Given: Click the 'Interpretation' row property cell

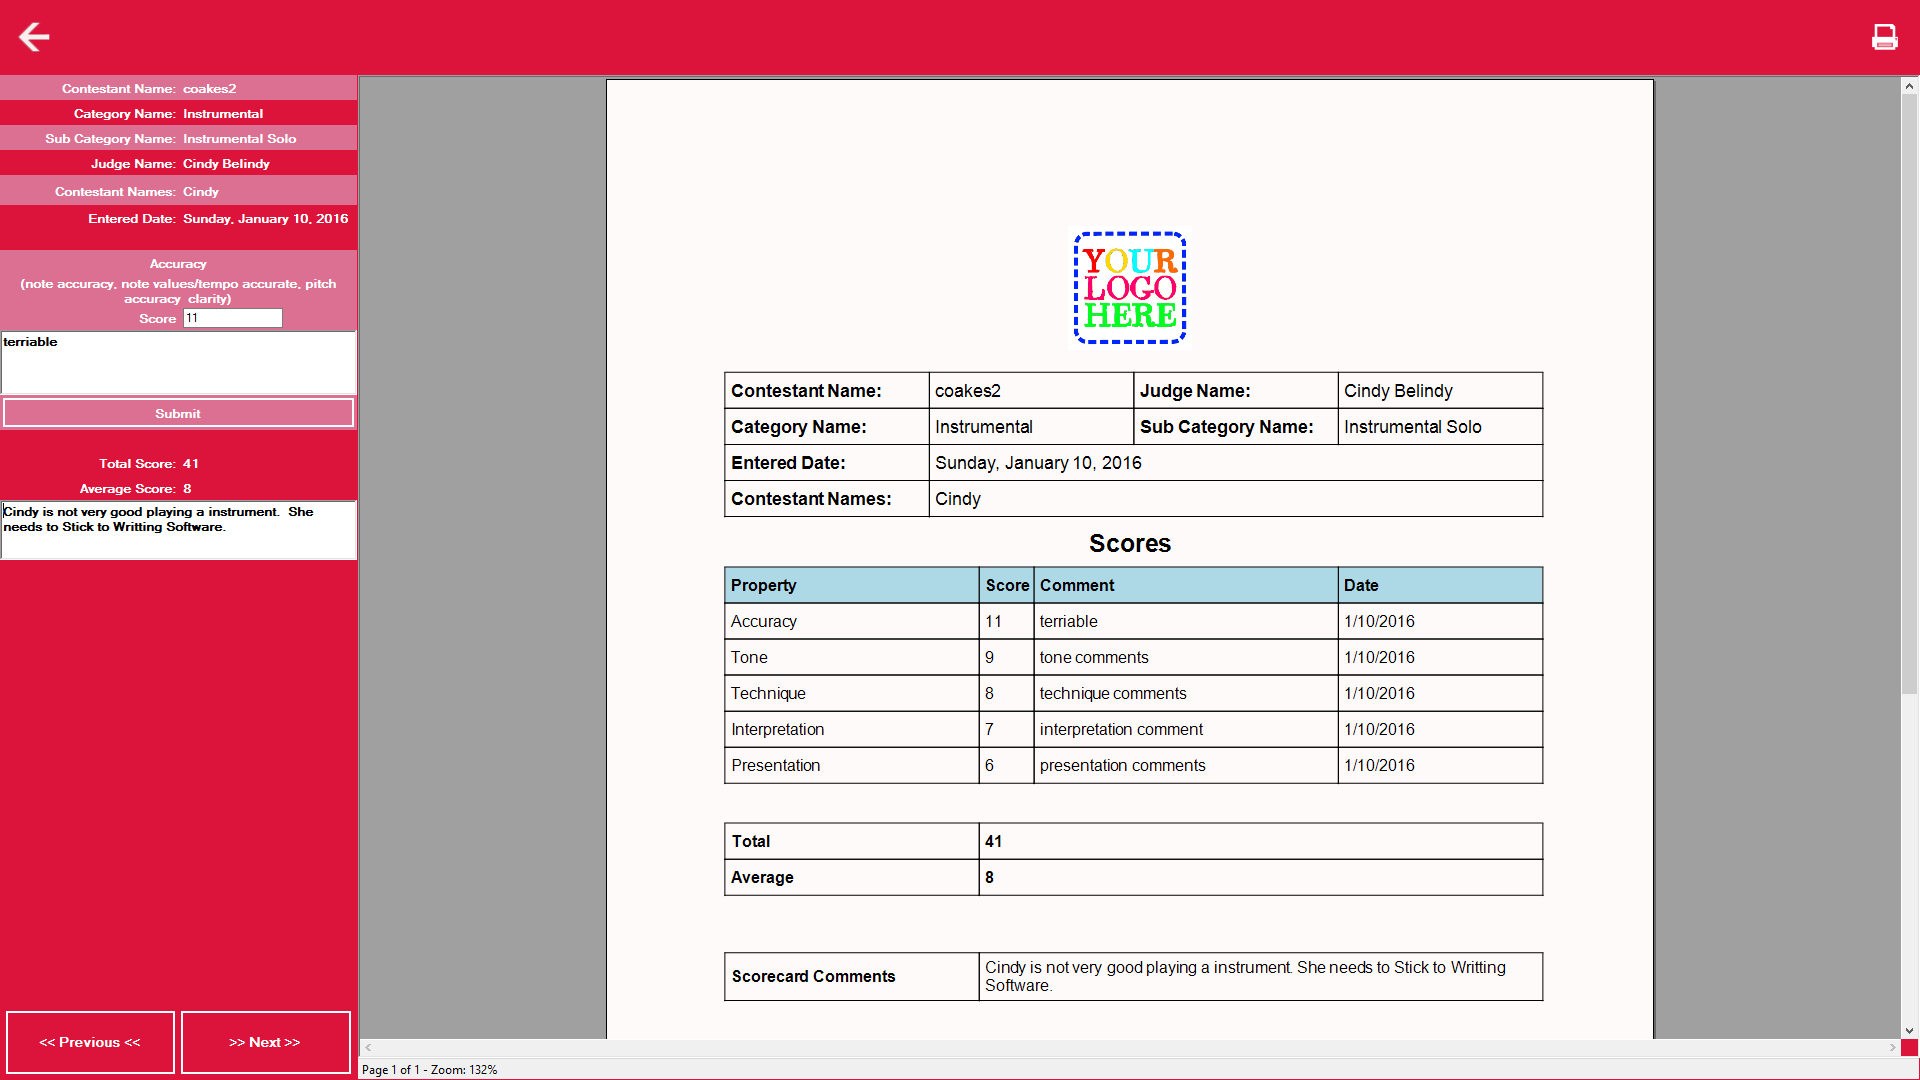Looking at the screenshot, I should coord(851,729).
